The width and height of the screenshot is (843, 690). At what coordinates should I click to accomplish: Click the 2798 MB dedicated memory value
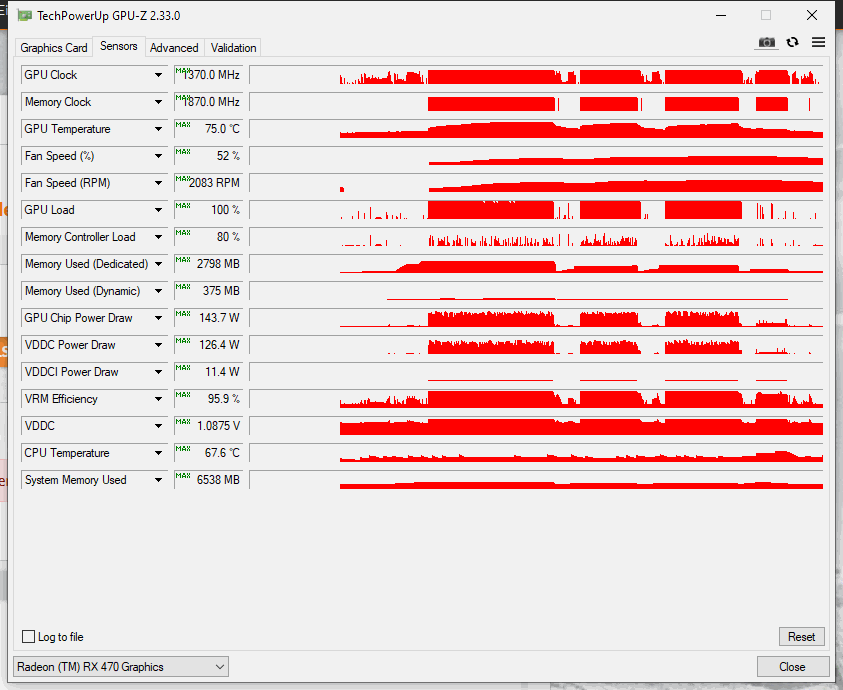pos(208,264)
